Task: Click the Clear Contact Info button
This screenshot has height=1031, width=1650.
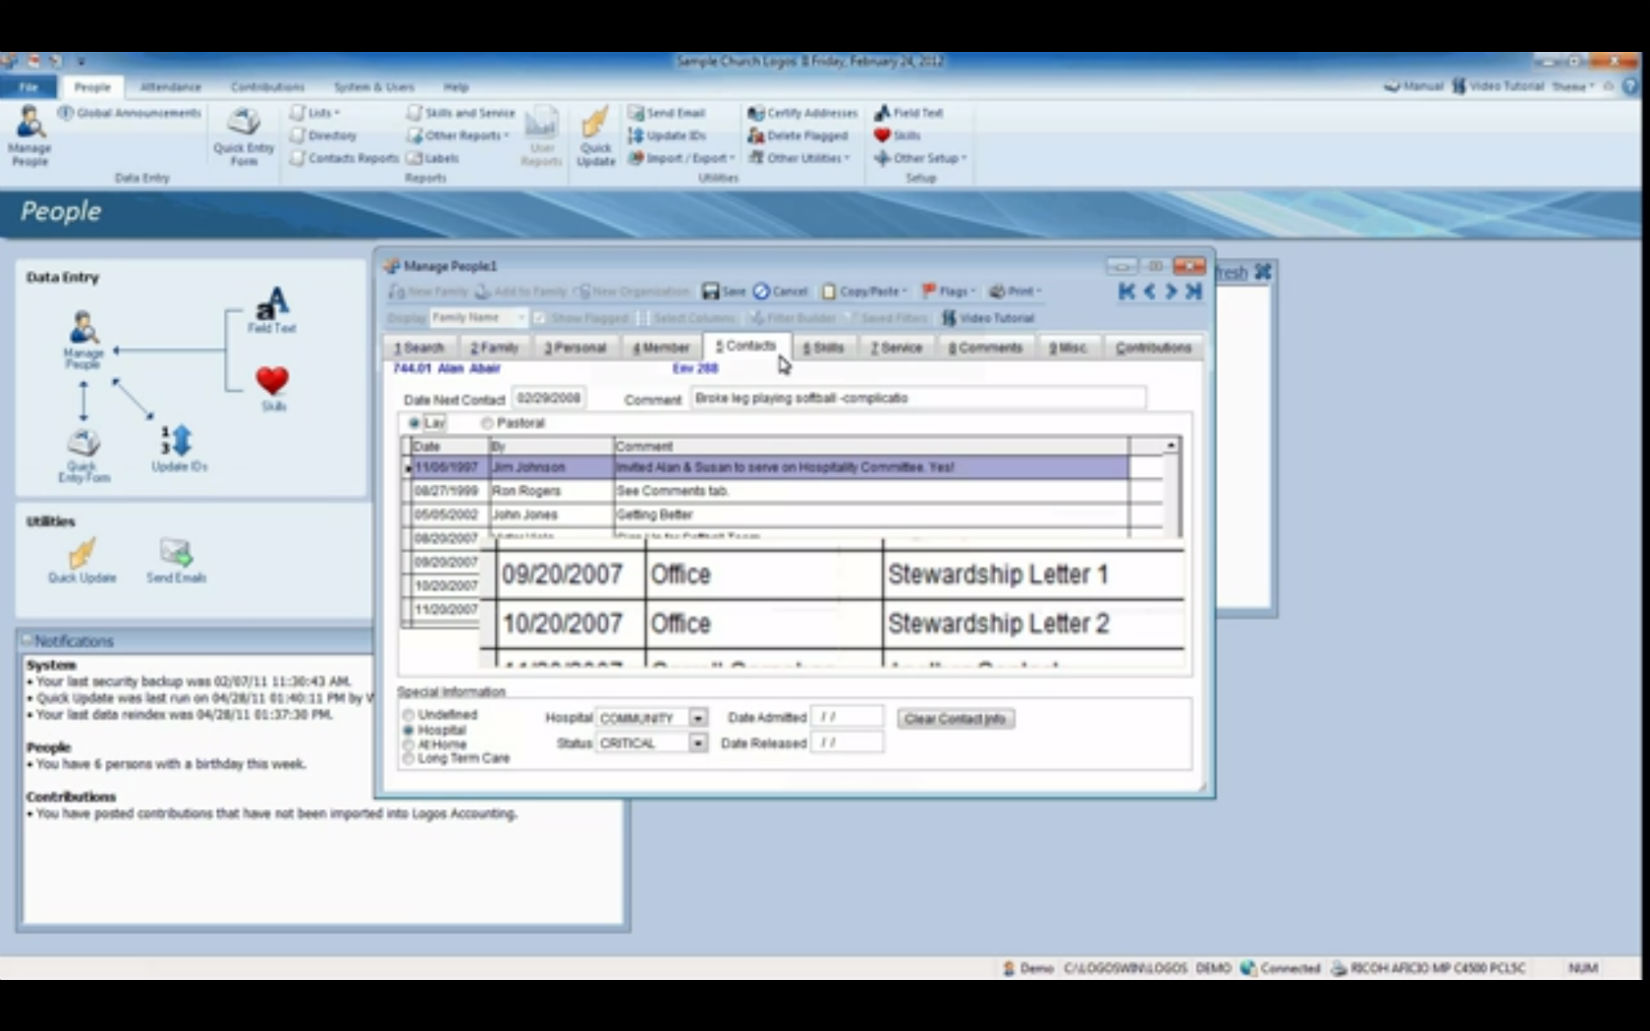Action: pos(955,719)
